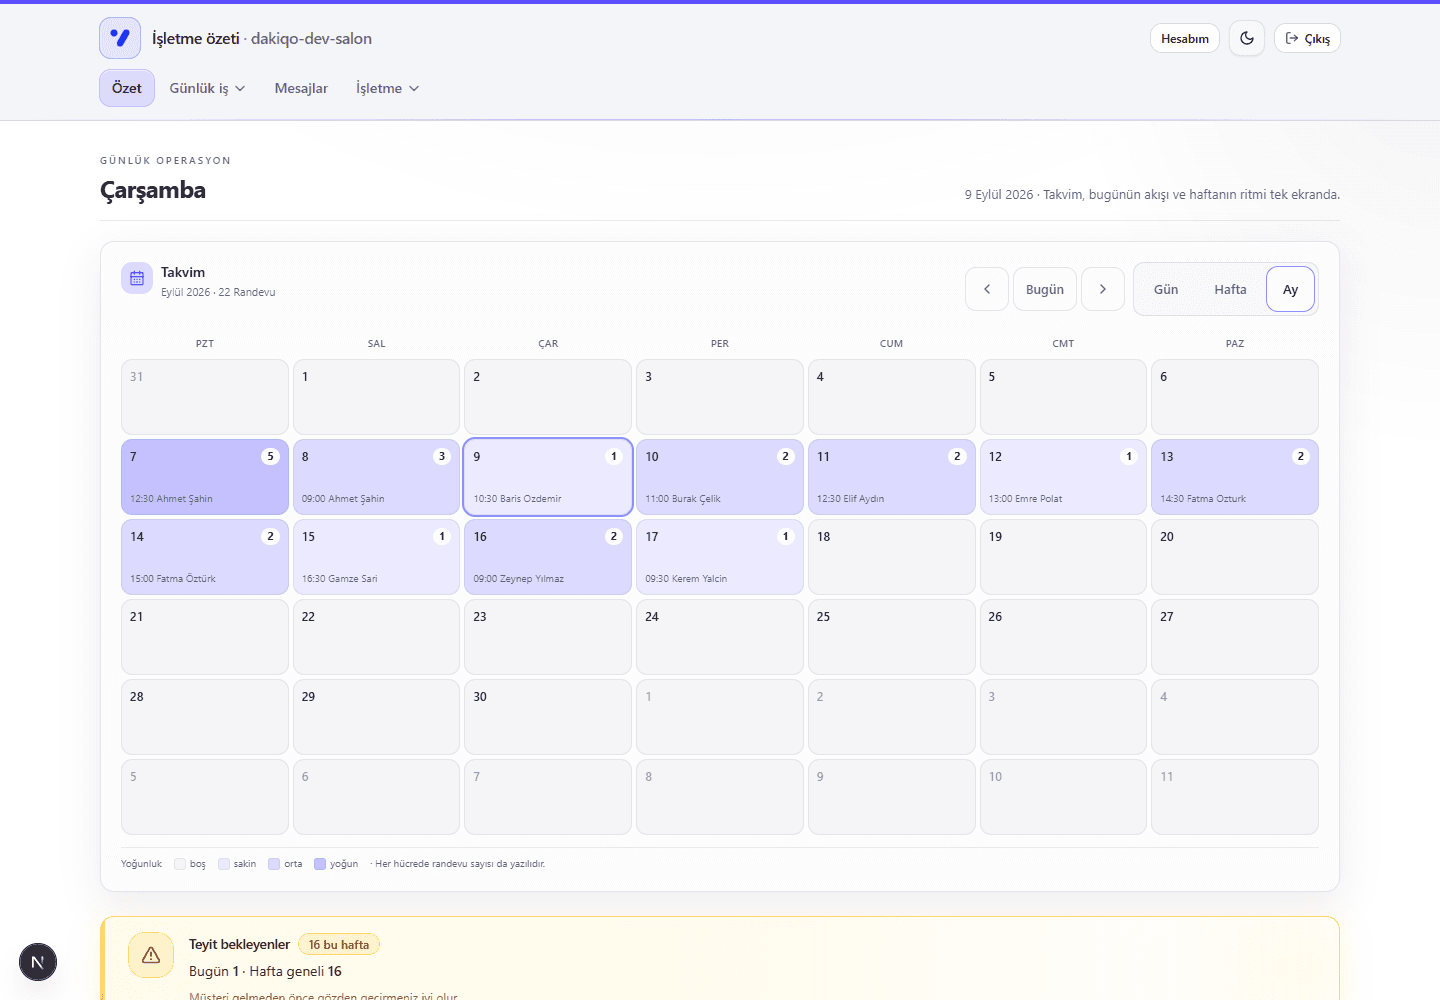The width and height of the screenshot is (1440, 1000).
Task: Click the appointment count badge on day 16
Action: point(614,536)
